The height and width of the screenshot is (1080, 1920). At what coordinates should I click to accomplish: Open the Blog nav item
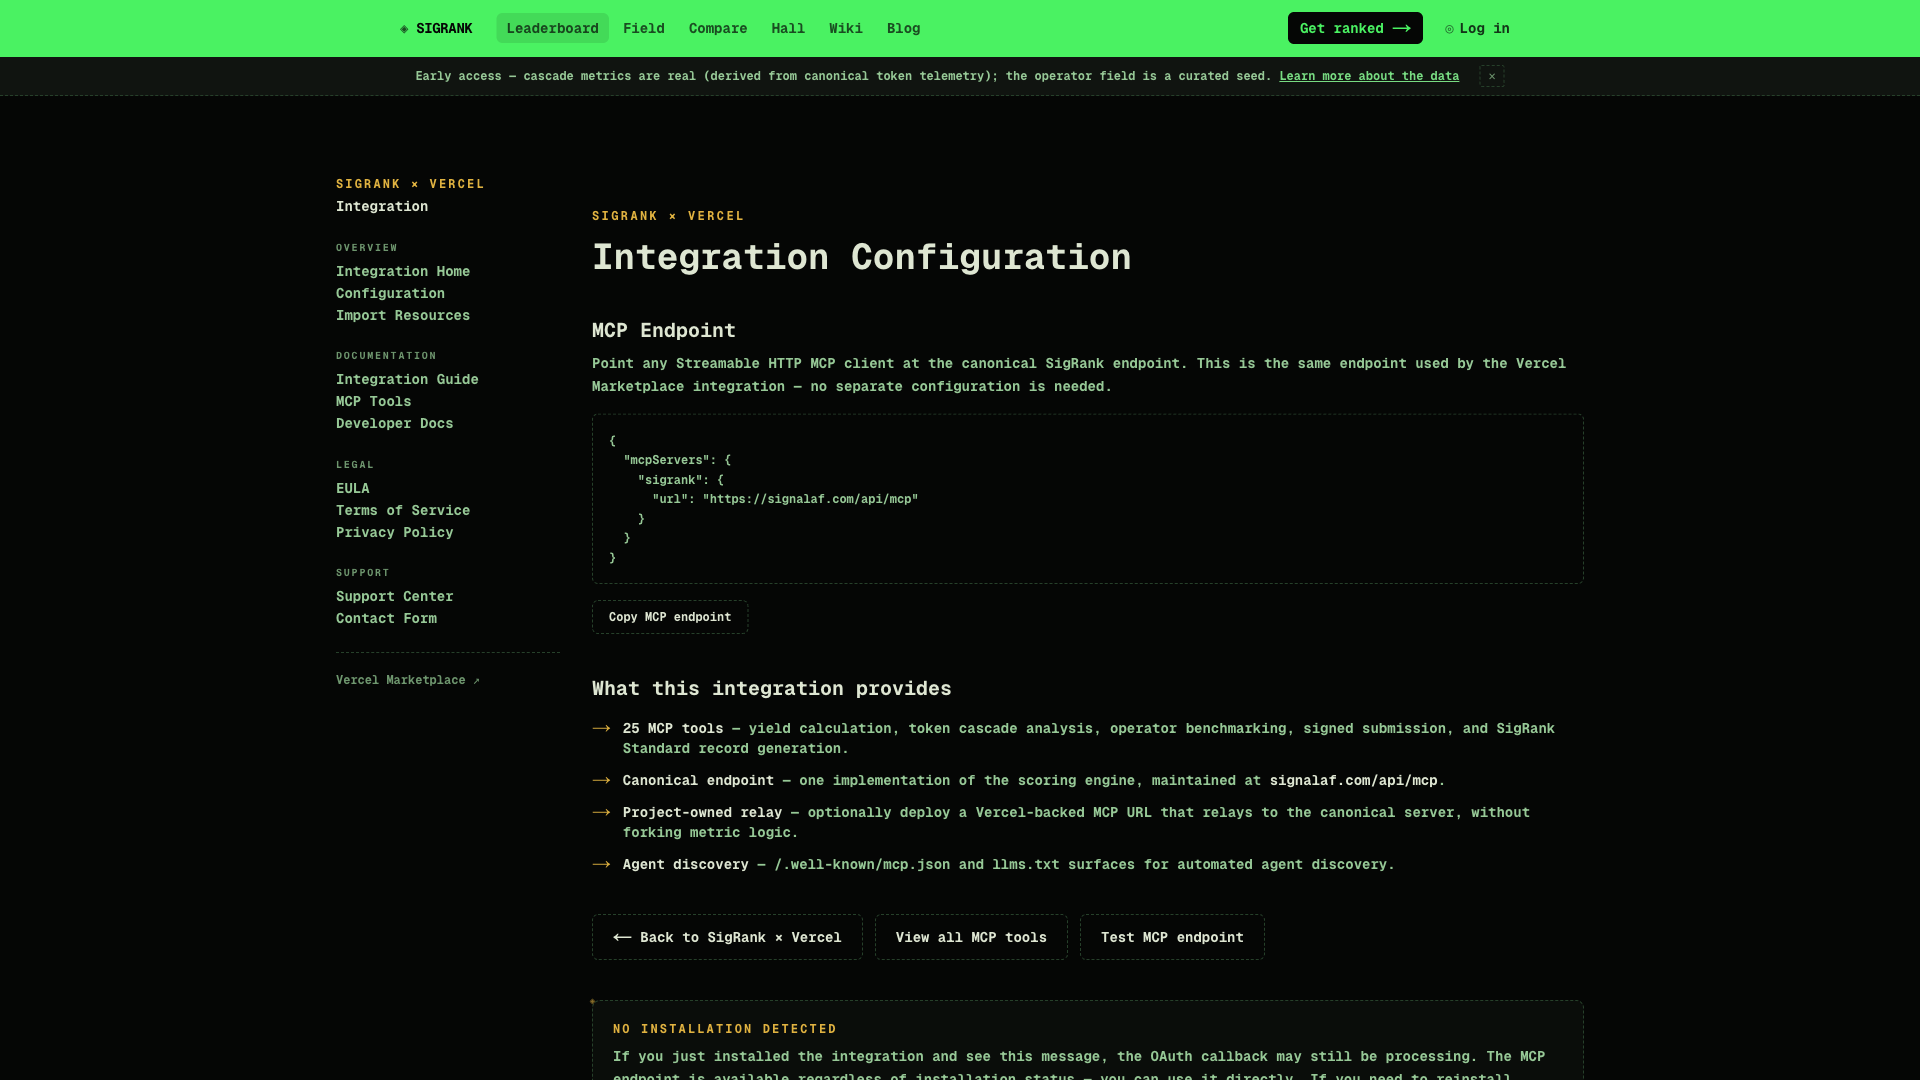(903, 28)
